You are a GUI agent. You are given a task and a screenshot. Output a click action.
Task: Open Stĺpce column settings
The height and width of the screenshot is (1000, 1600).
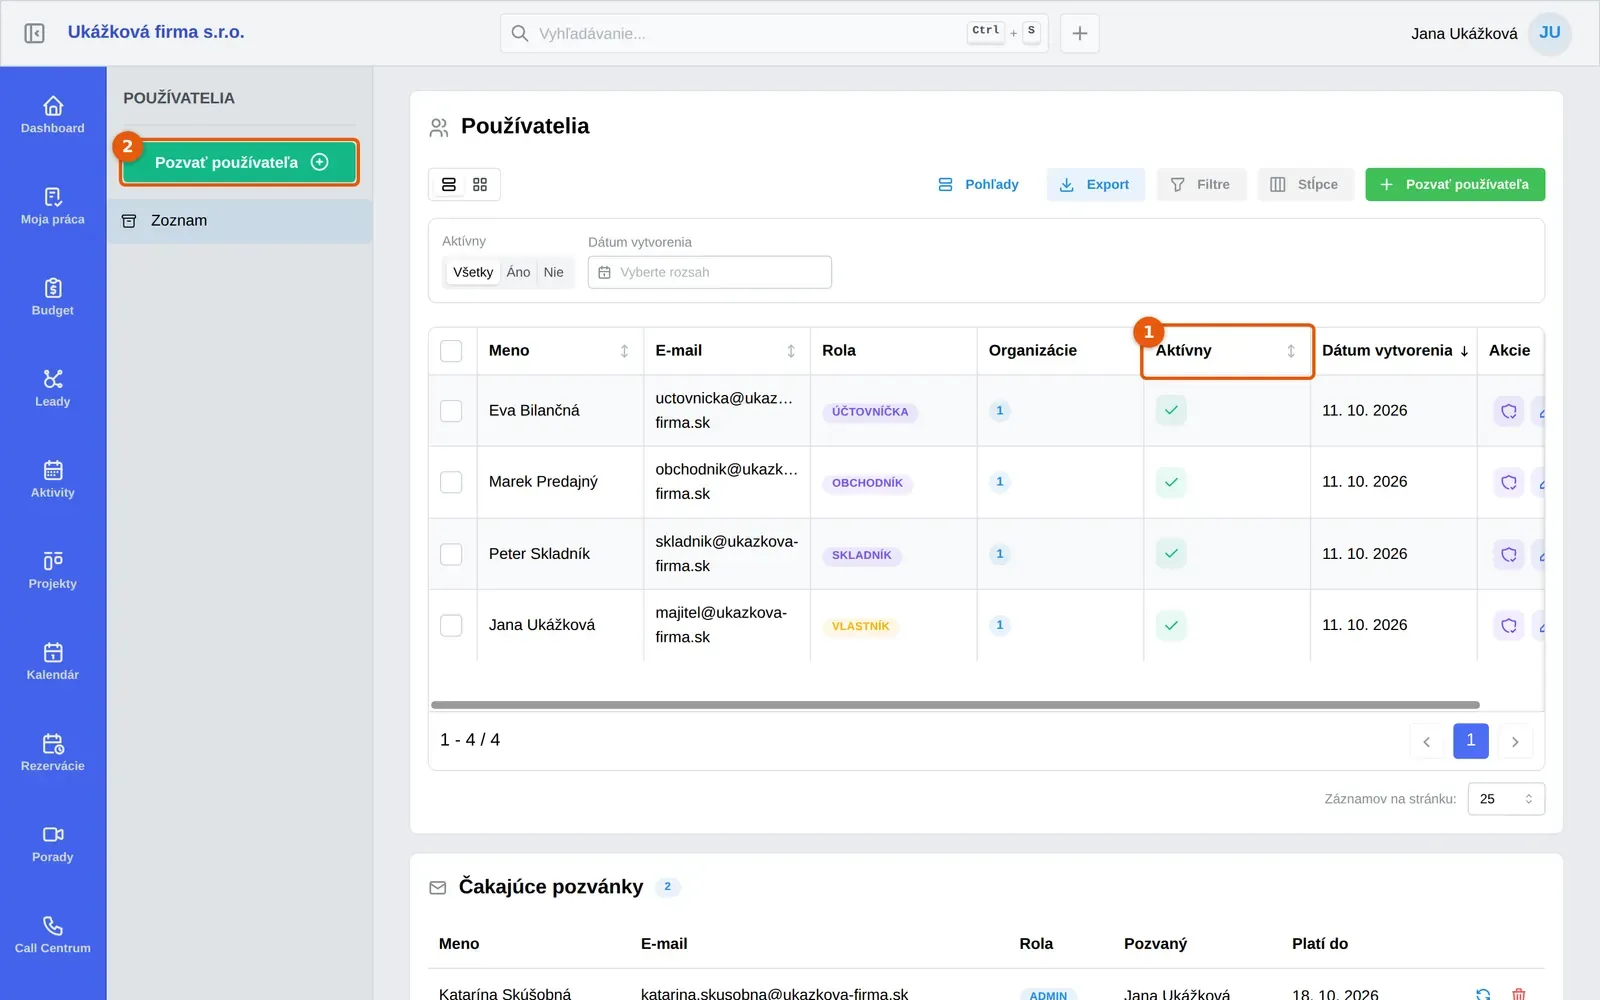1304,185
